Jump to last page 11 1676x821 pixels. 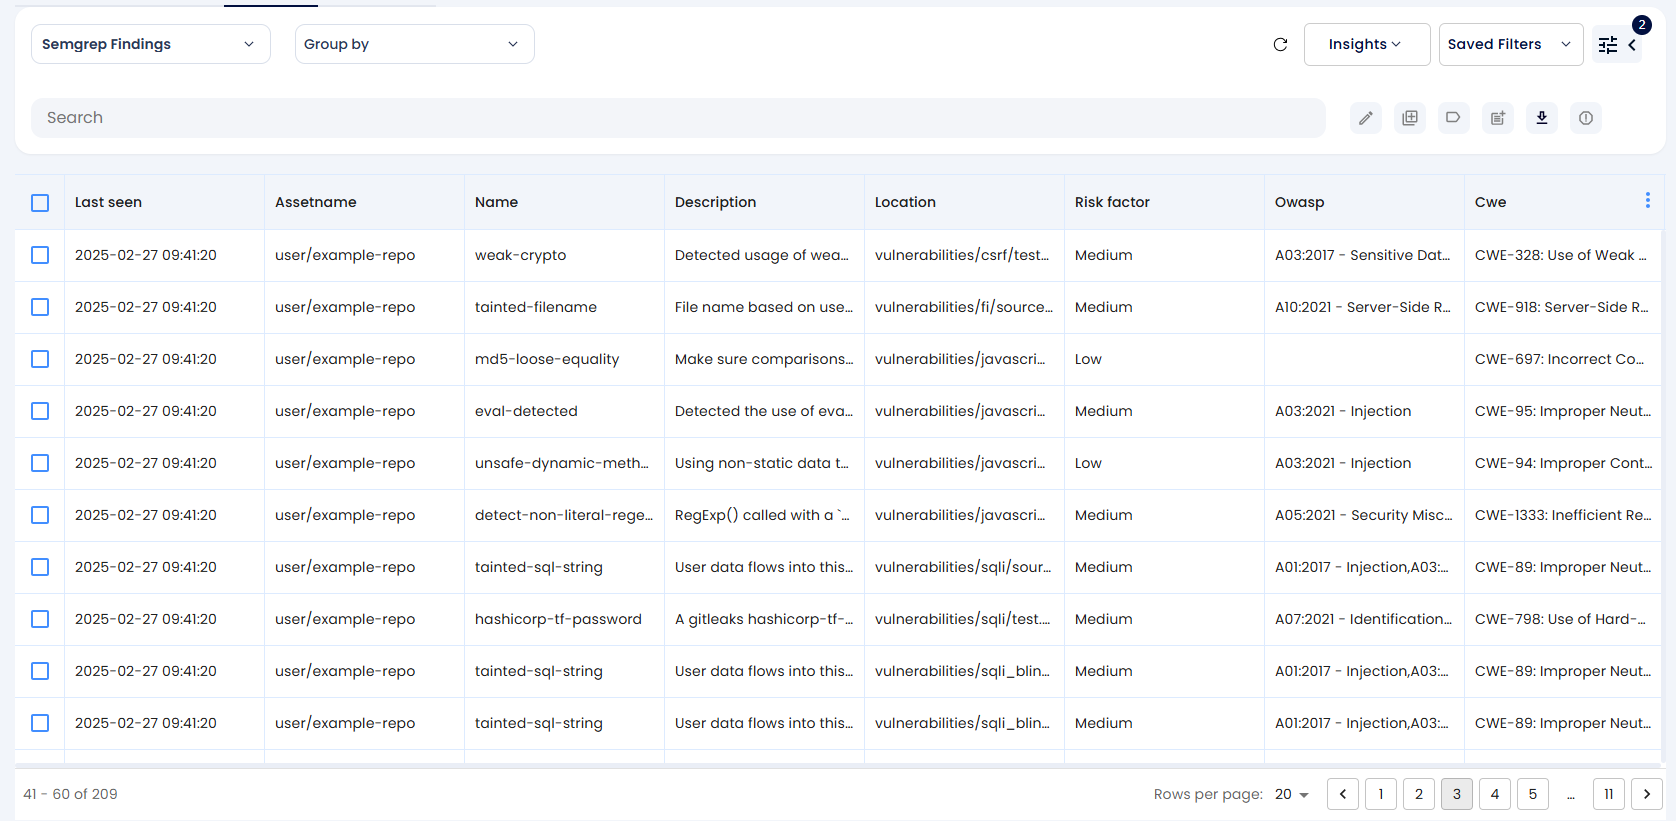(x=1609, y=794)
